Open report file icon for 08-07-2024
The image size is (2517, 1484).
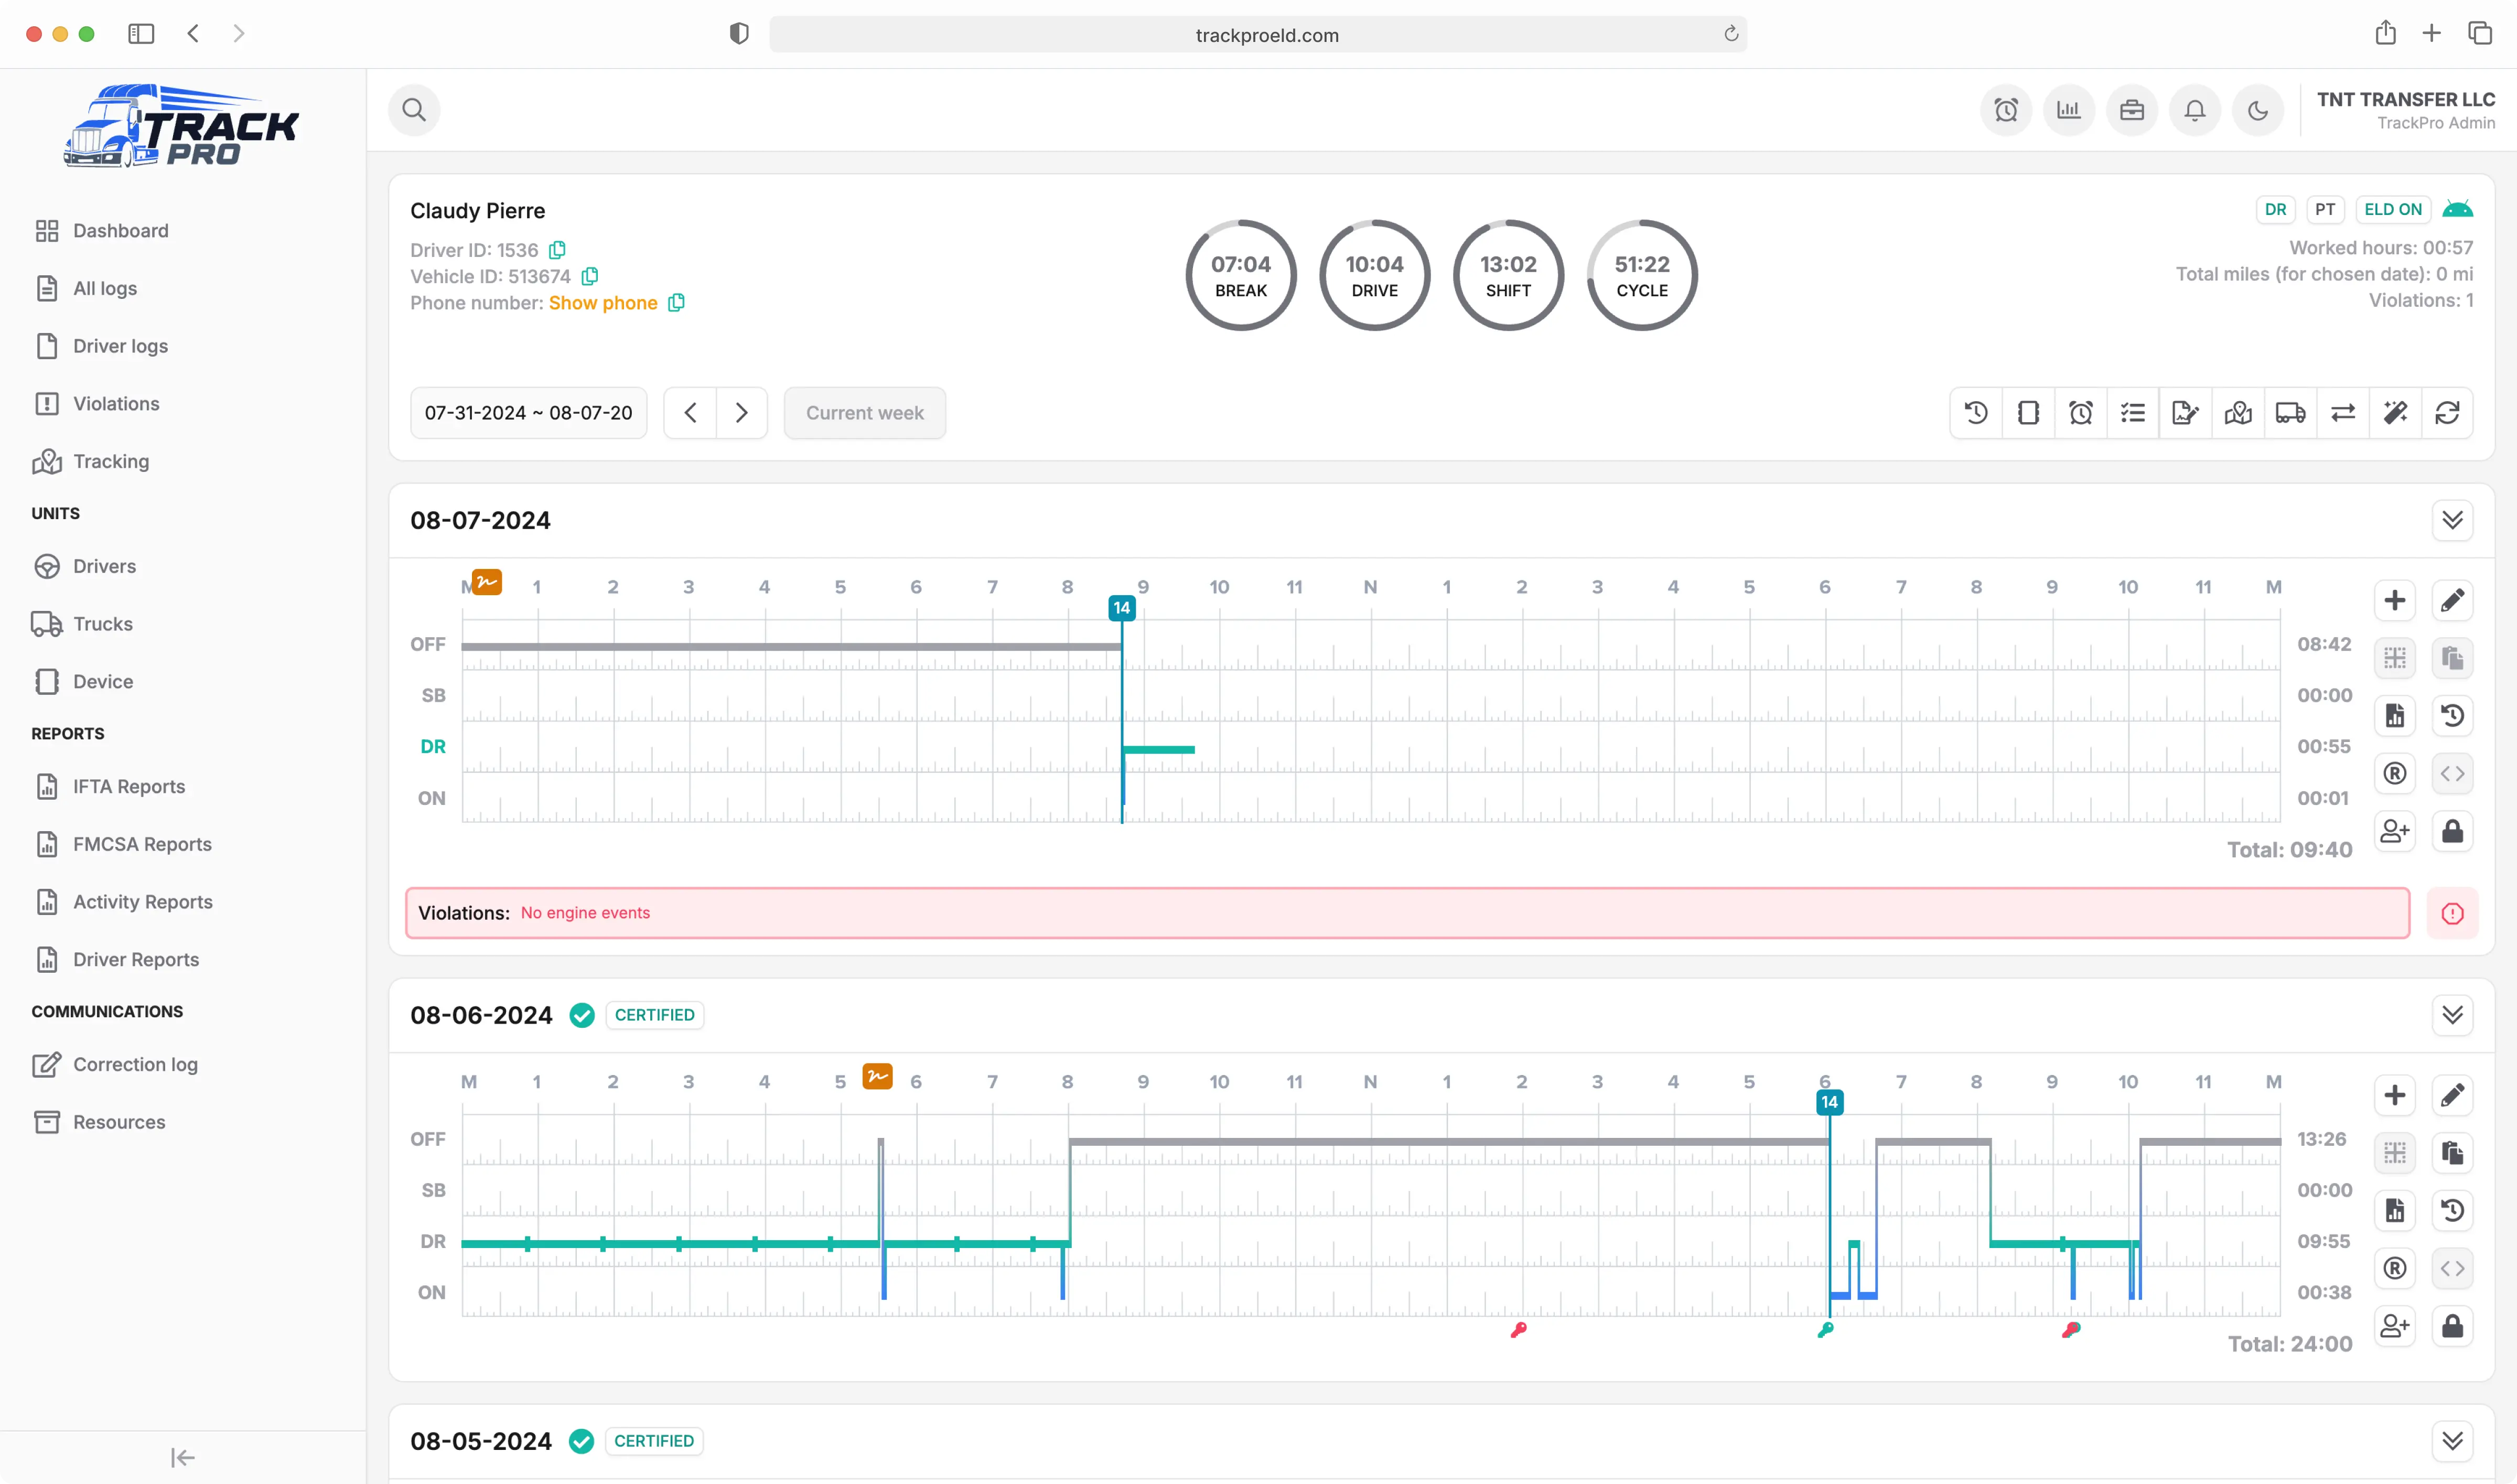[x=2394, y=716]
